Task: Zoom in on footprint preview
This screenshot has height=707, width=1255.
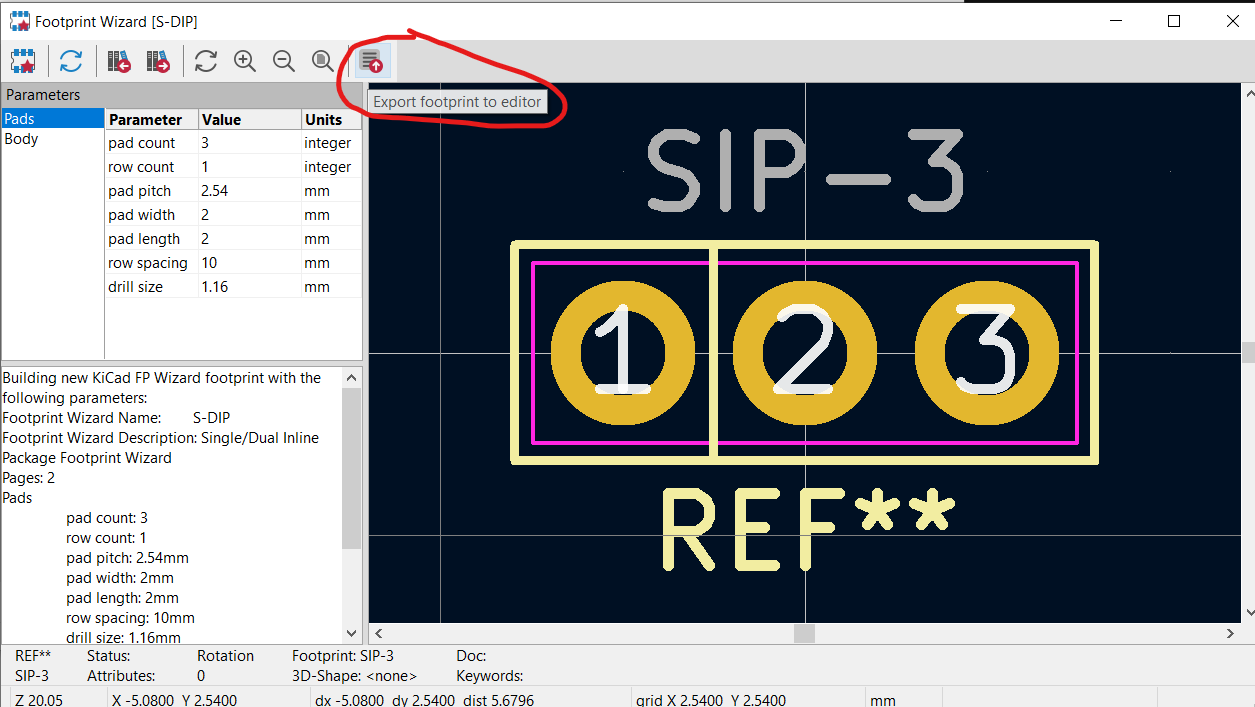Action: (x=245, y=61)
